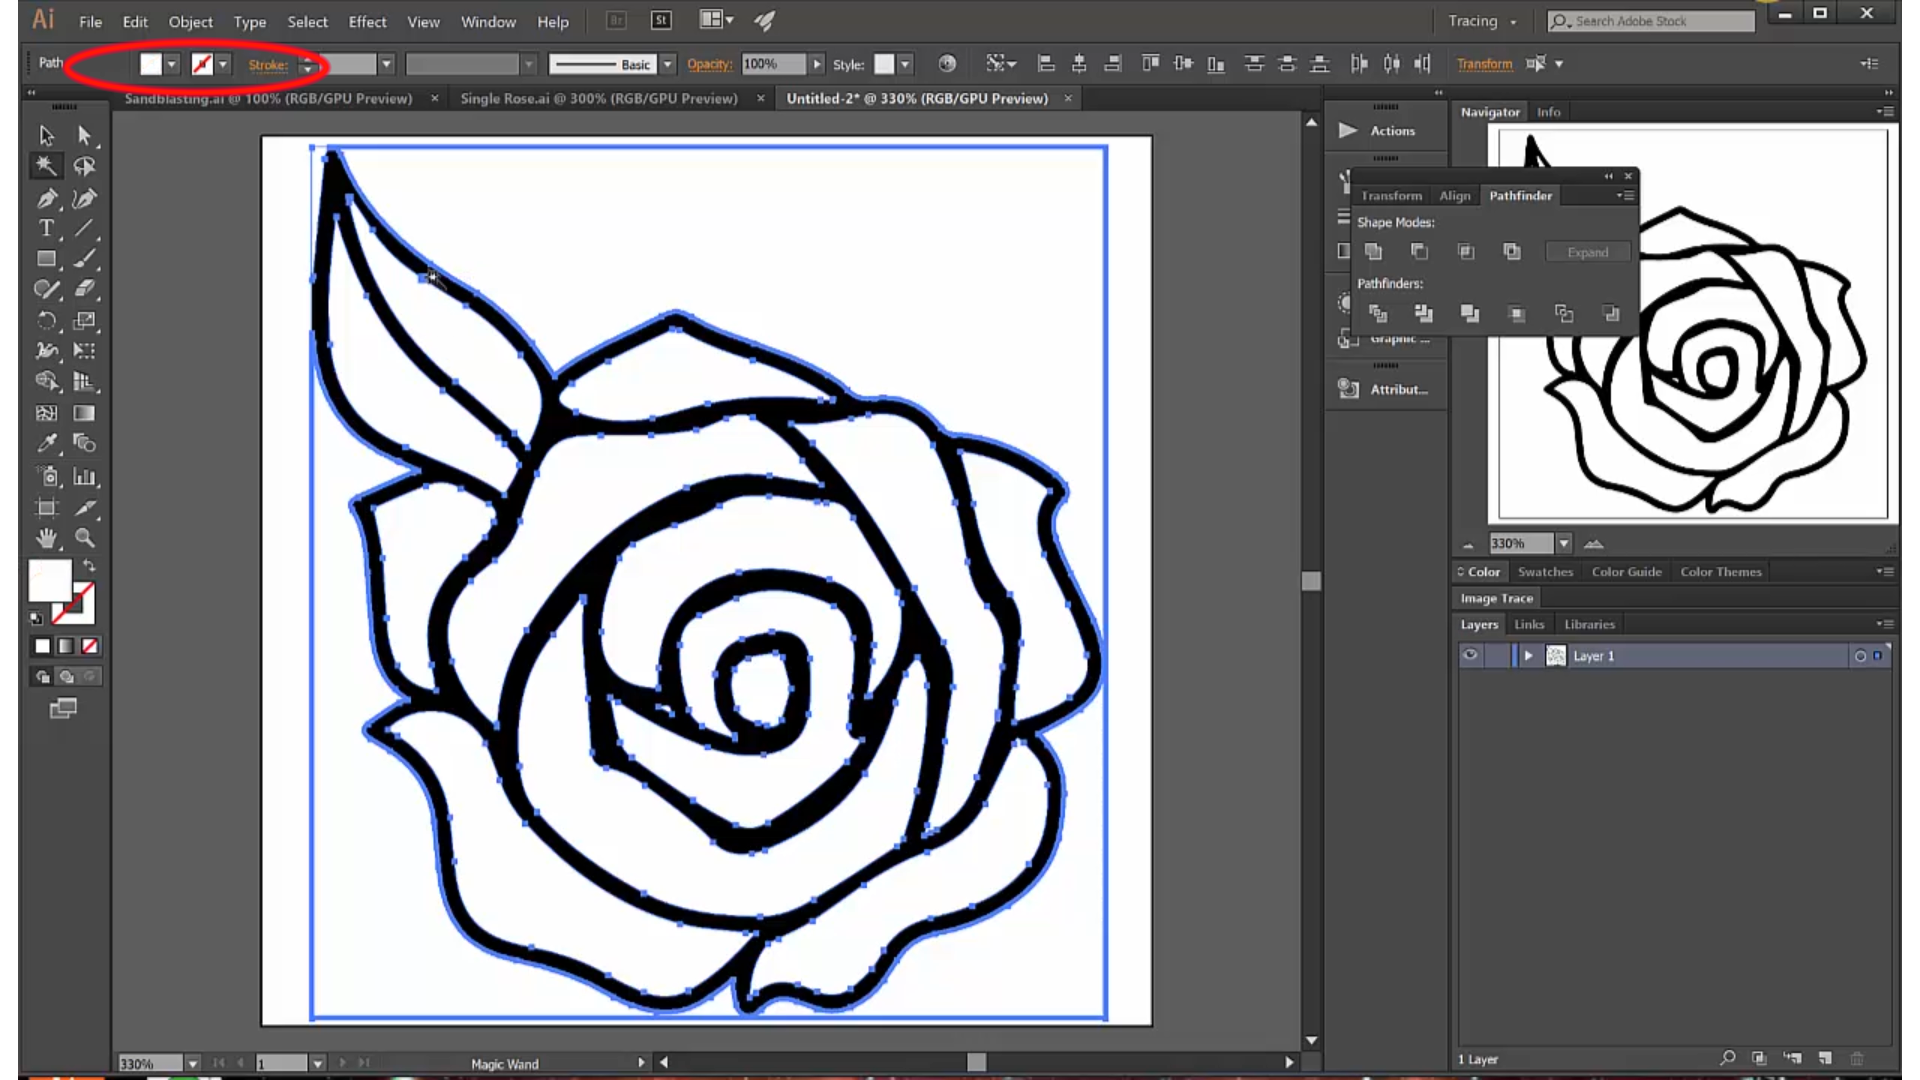1920x1080 pixels.
Task: Select the Eyedropper tool
Action: 46,444
